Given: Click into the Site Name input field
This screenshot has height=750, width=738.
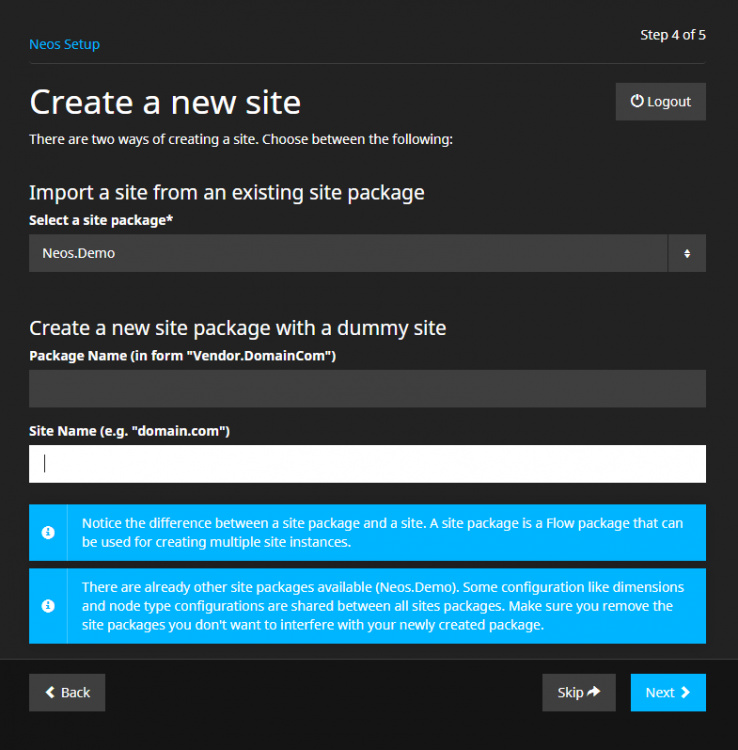Looking at the screenshot, I should point(367,464).
